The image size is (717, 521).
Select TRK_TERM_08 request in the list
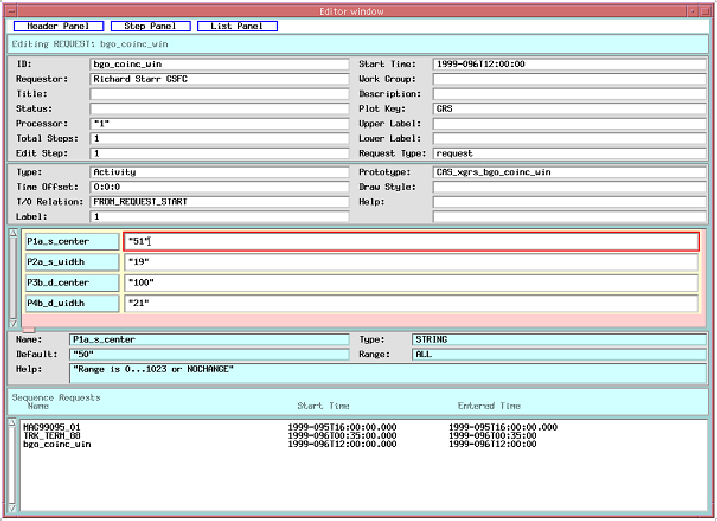coord(51,435)
